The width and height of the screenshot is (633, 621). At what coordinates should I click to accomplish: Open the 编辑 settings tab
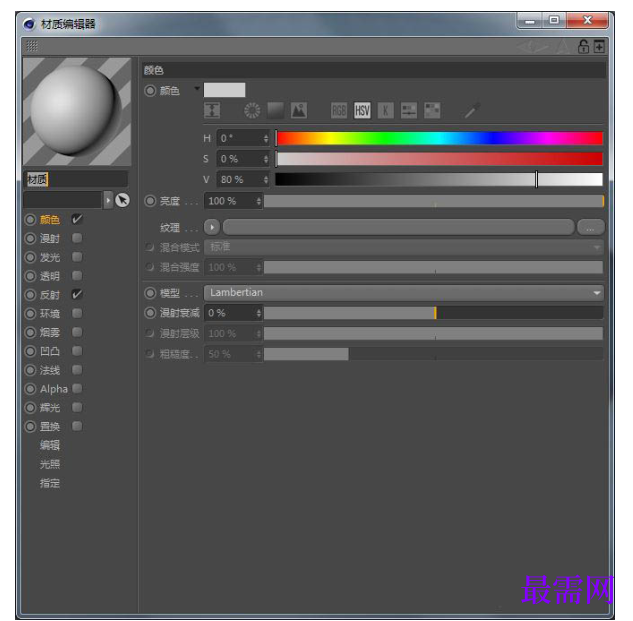(x=50, y=445)
